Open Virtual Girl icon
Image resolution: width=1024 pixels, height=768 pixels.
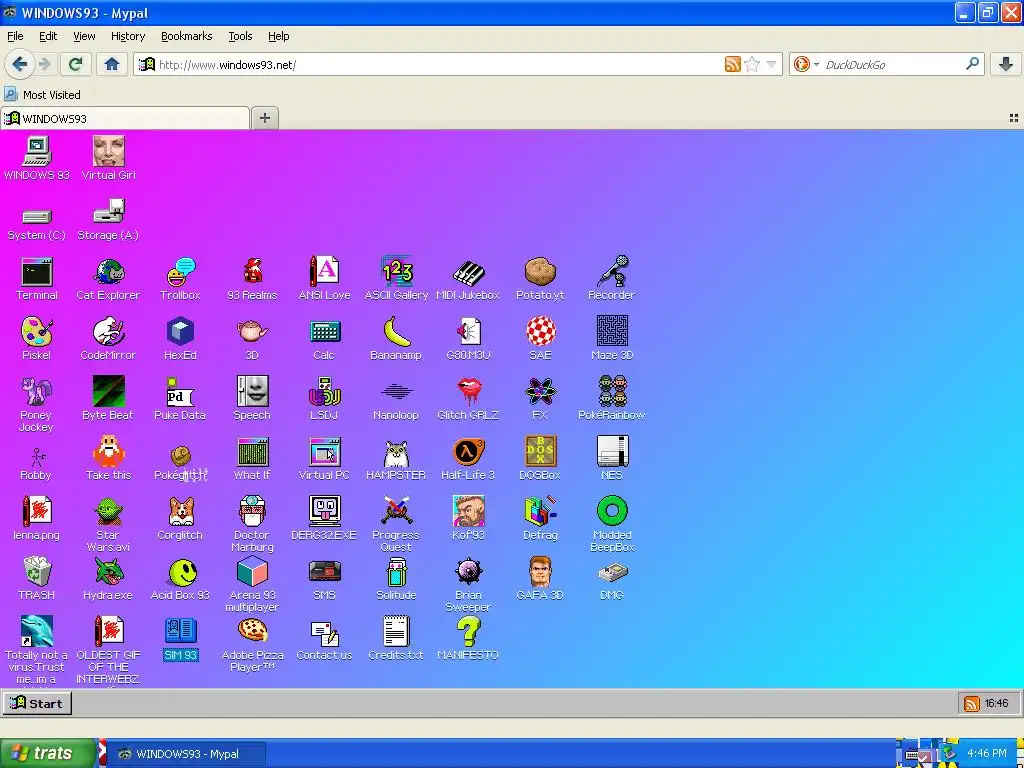108,152
